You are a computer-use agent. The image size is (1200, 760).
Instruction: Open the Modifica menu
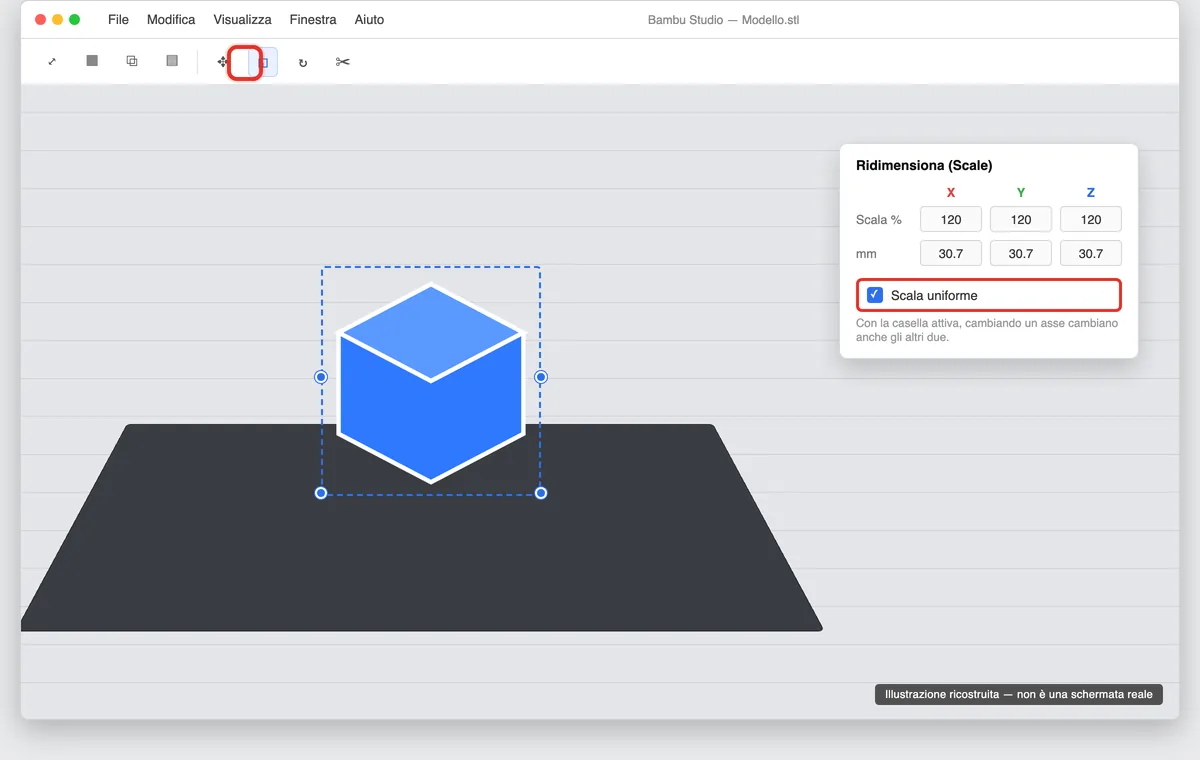coord(171,19)
